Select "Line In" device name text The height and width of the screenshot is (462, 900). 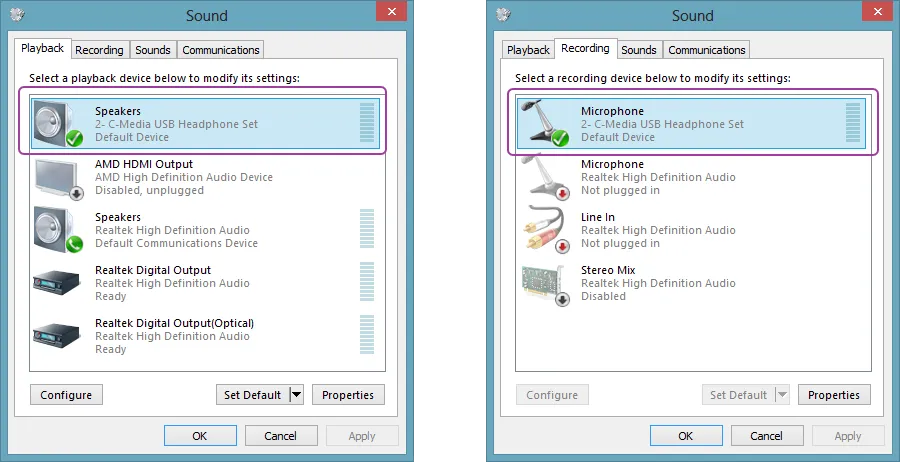point(598,217)
